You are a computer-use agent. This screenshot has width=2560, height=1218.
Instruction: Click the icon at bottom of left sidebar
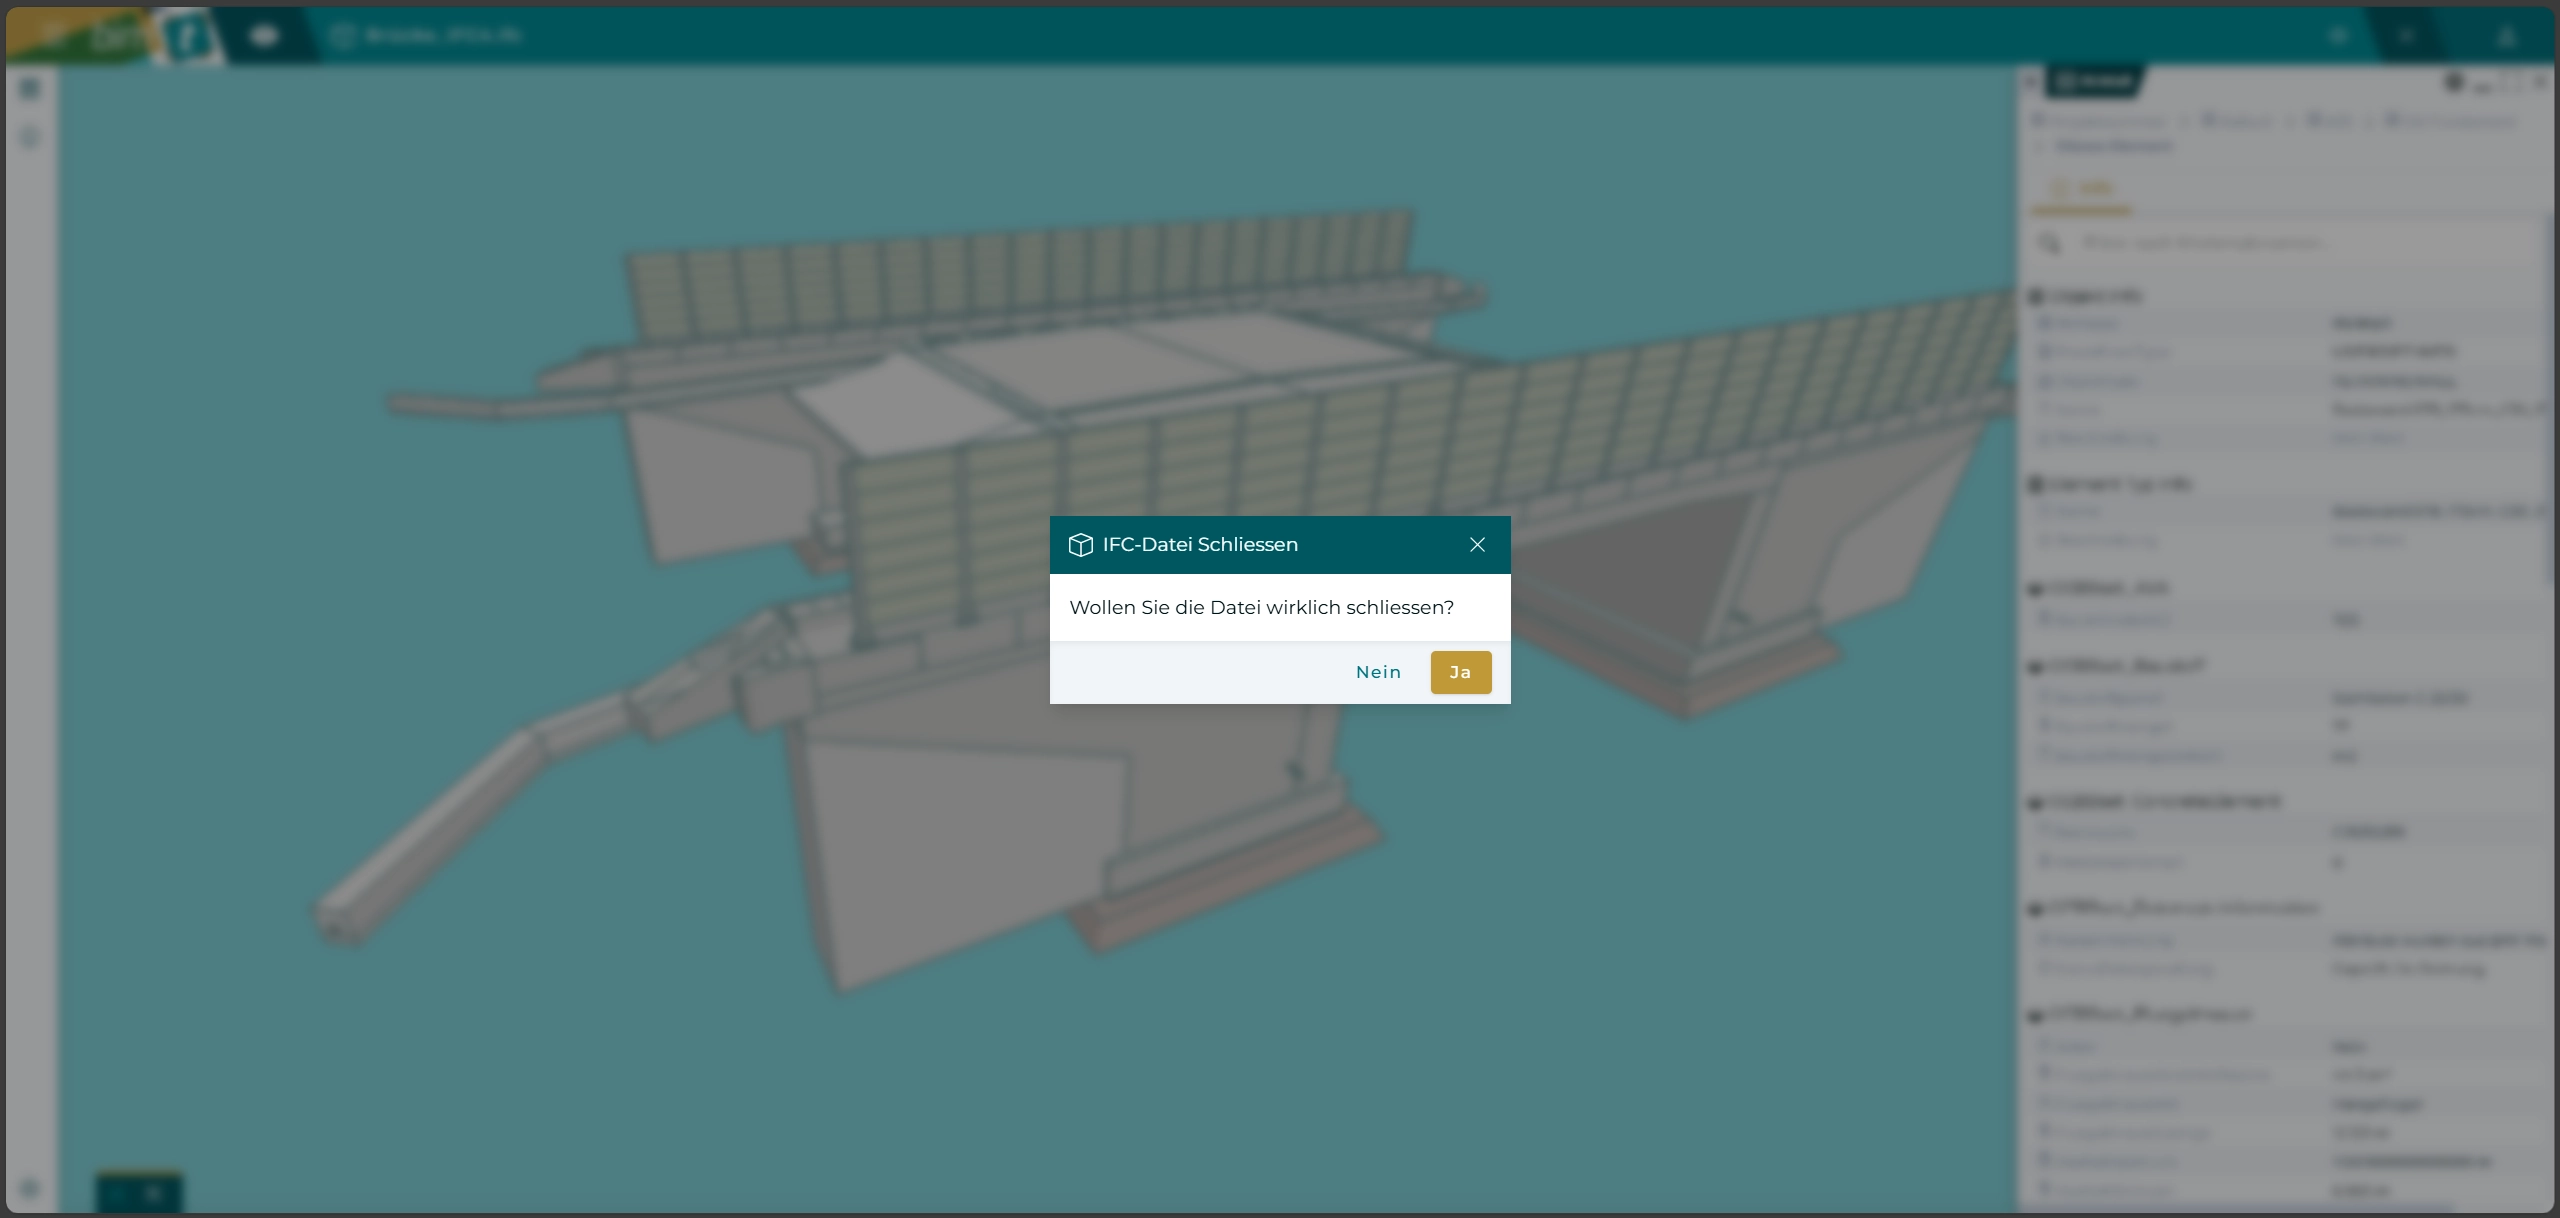point(30,1189)
